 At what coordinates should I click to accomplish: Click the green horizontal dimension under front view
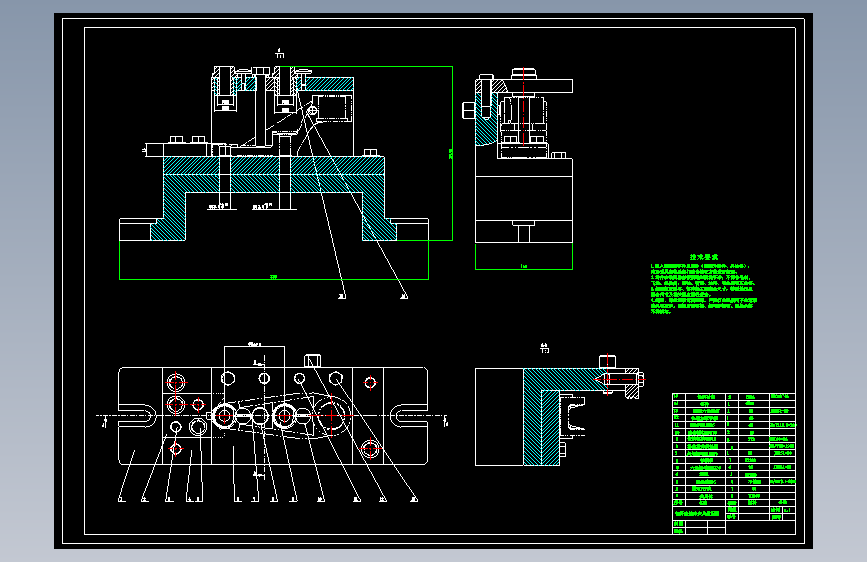pyautogui.click(x=274, y=278)
